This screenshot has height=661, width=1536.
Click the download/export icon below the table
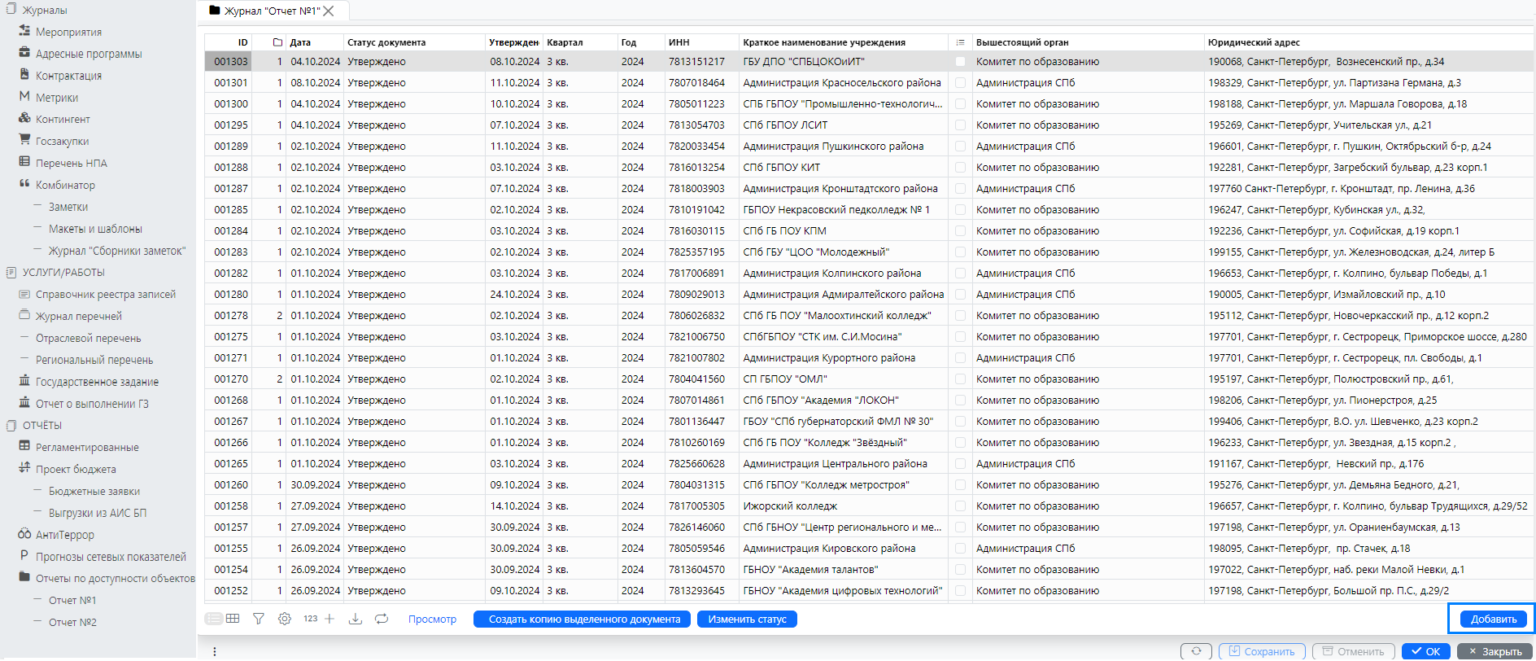click(x=355, y=619)
